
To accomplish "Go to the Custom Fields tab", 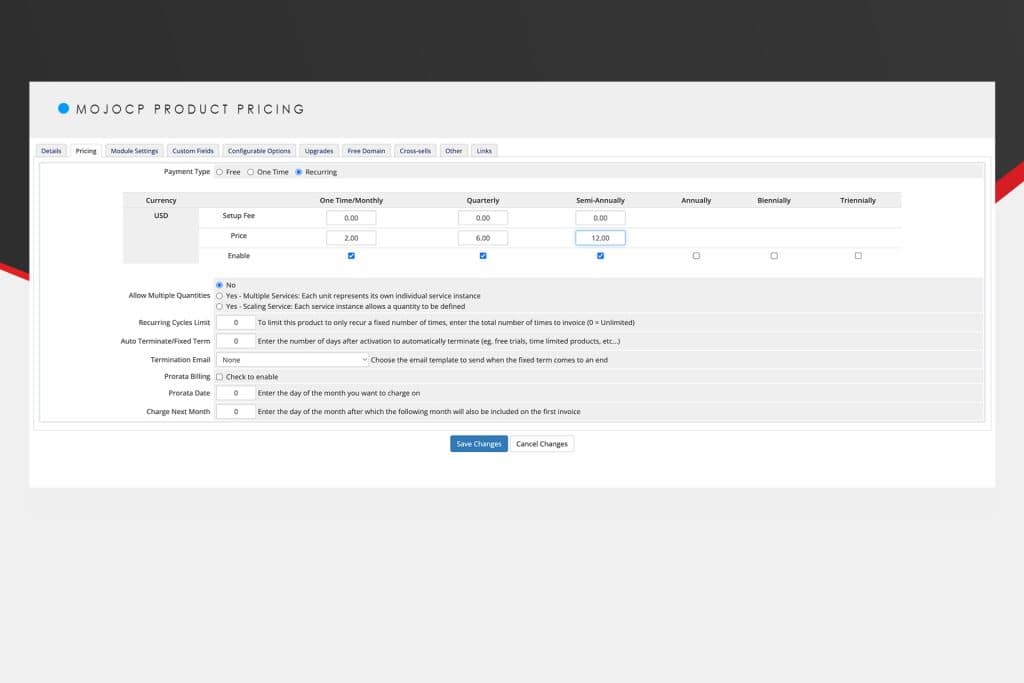I will click(193, 151).
